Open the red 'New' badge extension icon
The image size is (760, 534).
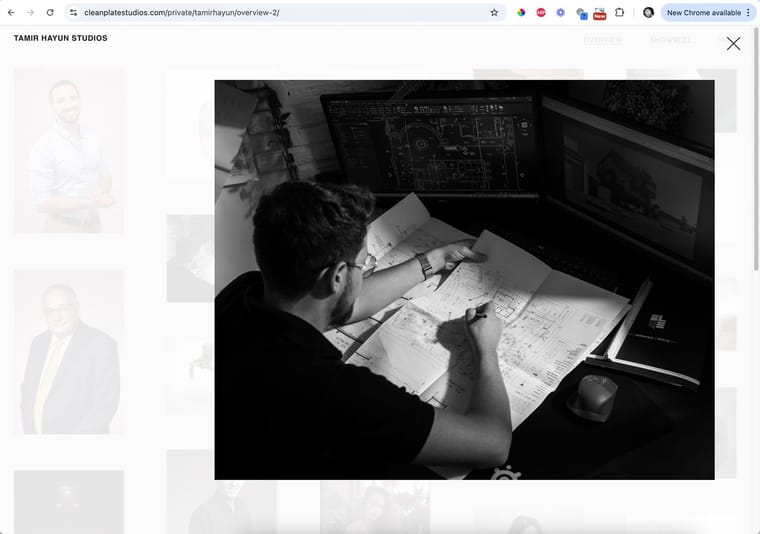599,13
